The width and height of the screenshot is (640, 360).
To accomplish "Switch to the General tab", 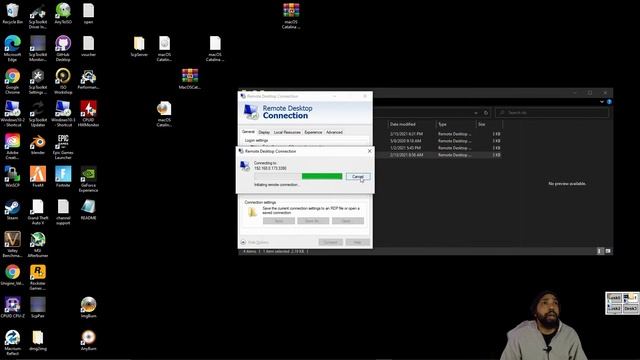I will (248, 132).
